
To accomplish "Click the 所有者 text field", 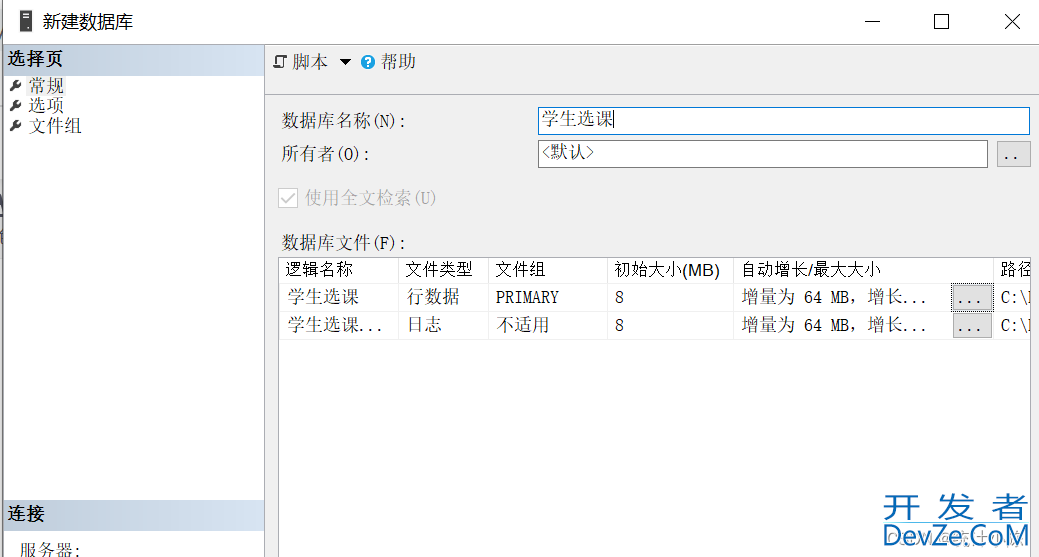I will (x=762, y=153).
